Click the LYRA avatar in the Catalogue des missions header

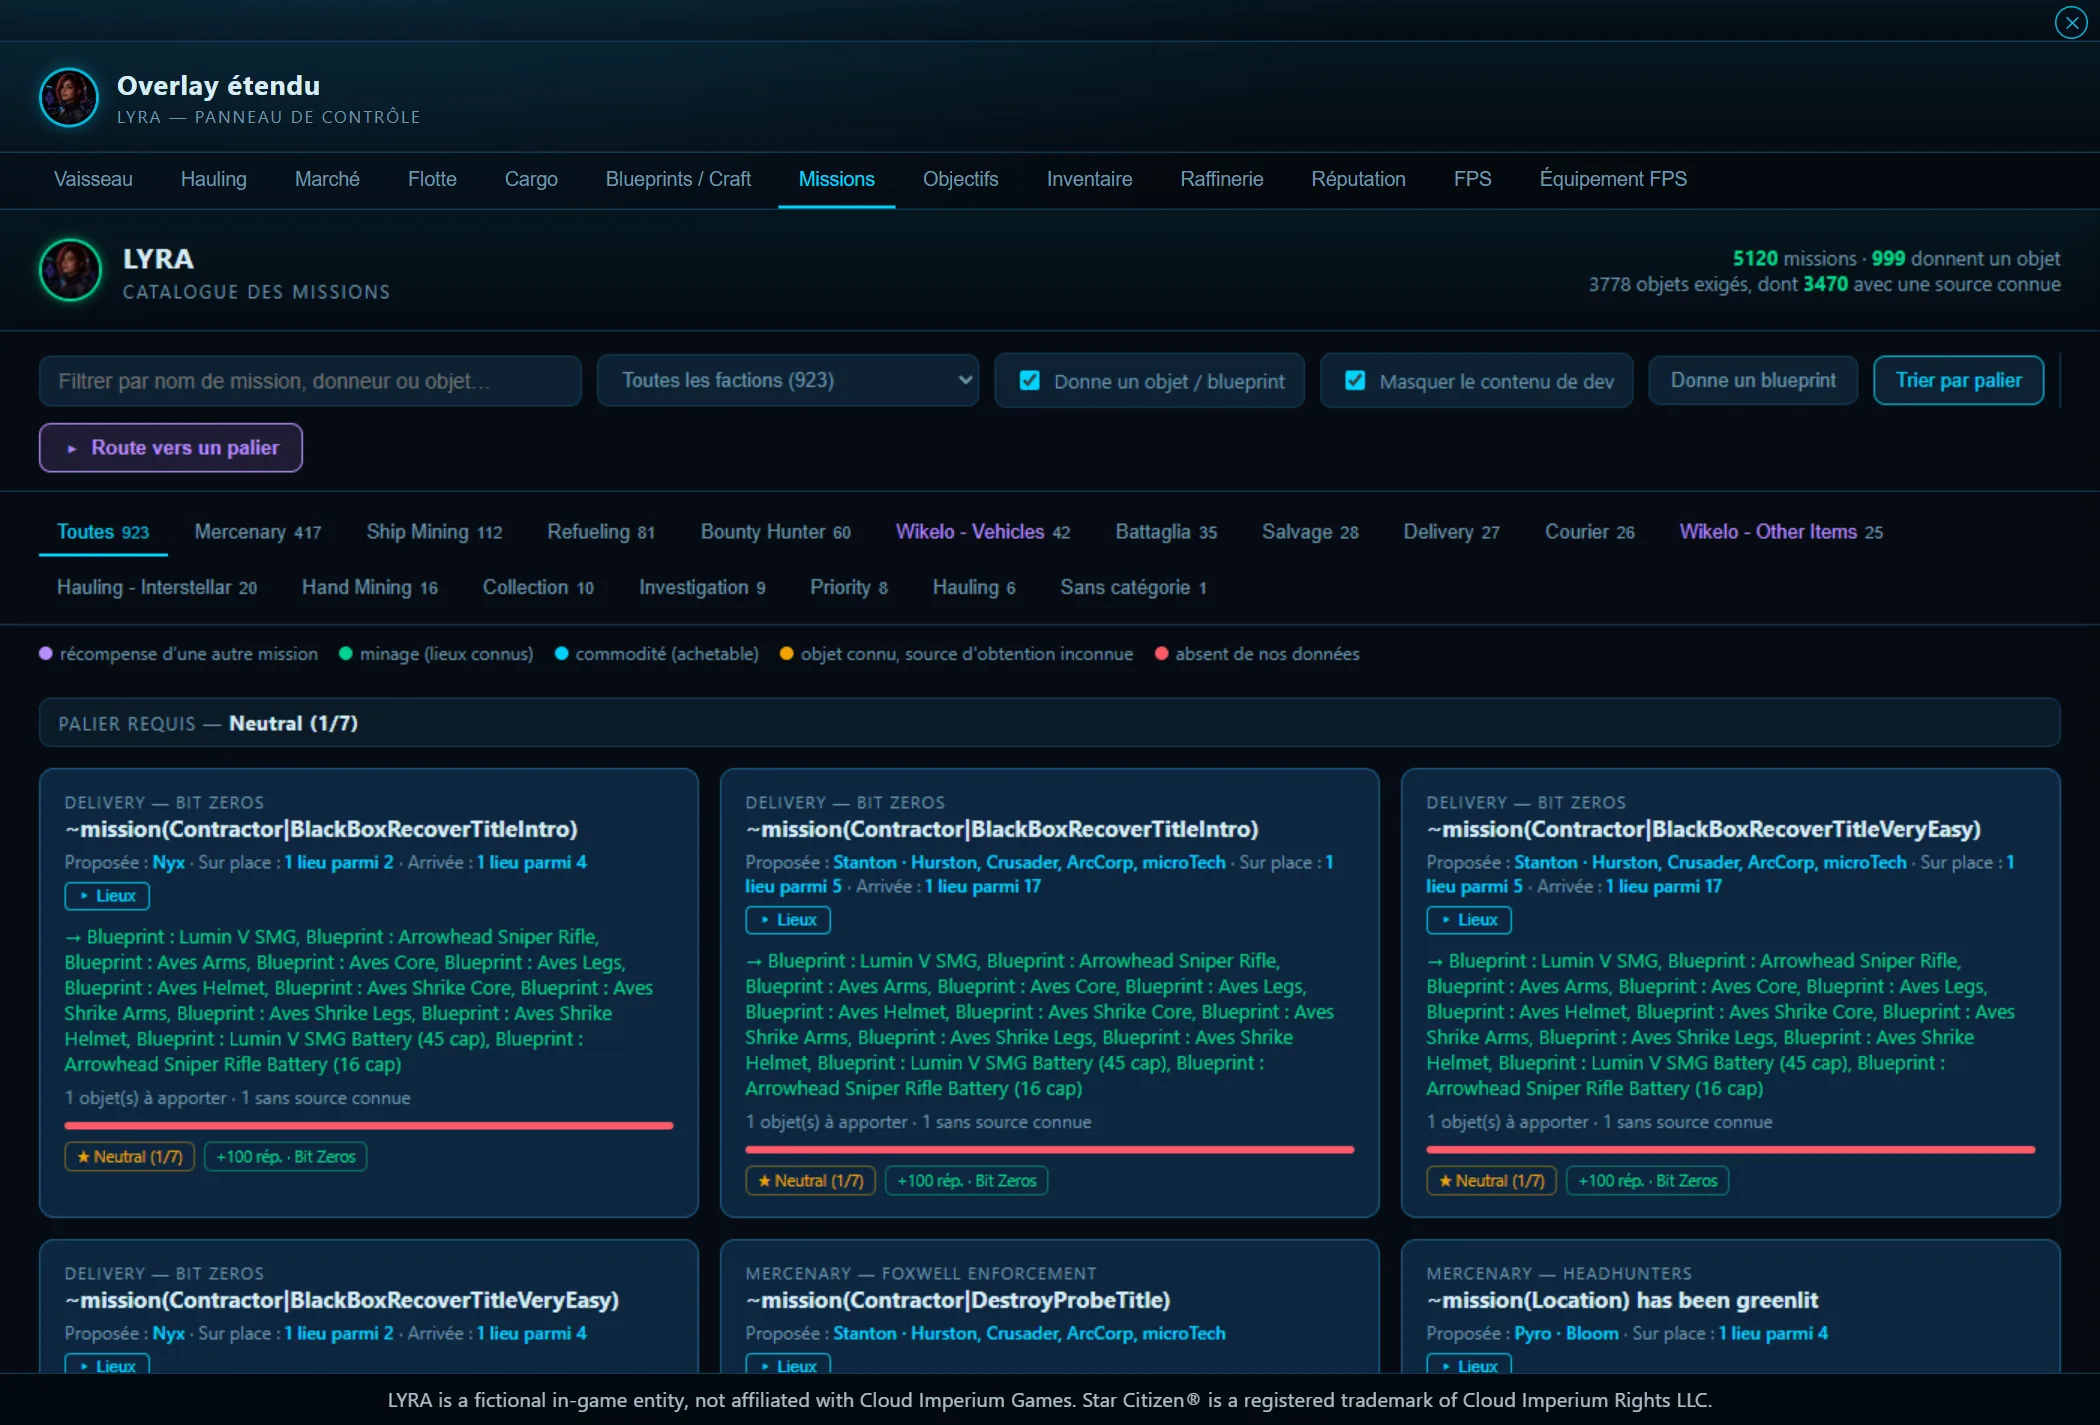(x=70, y=270)
